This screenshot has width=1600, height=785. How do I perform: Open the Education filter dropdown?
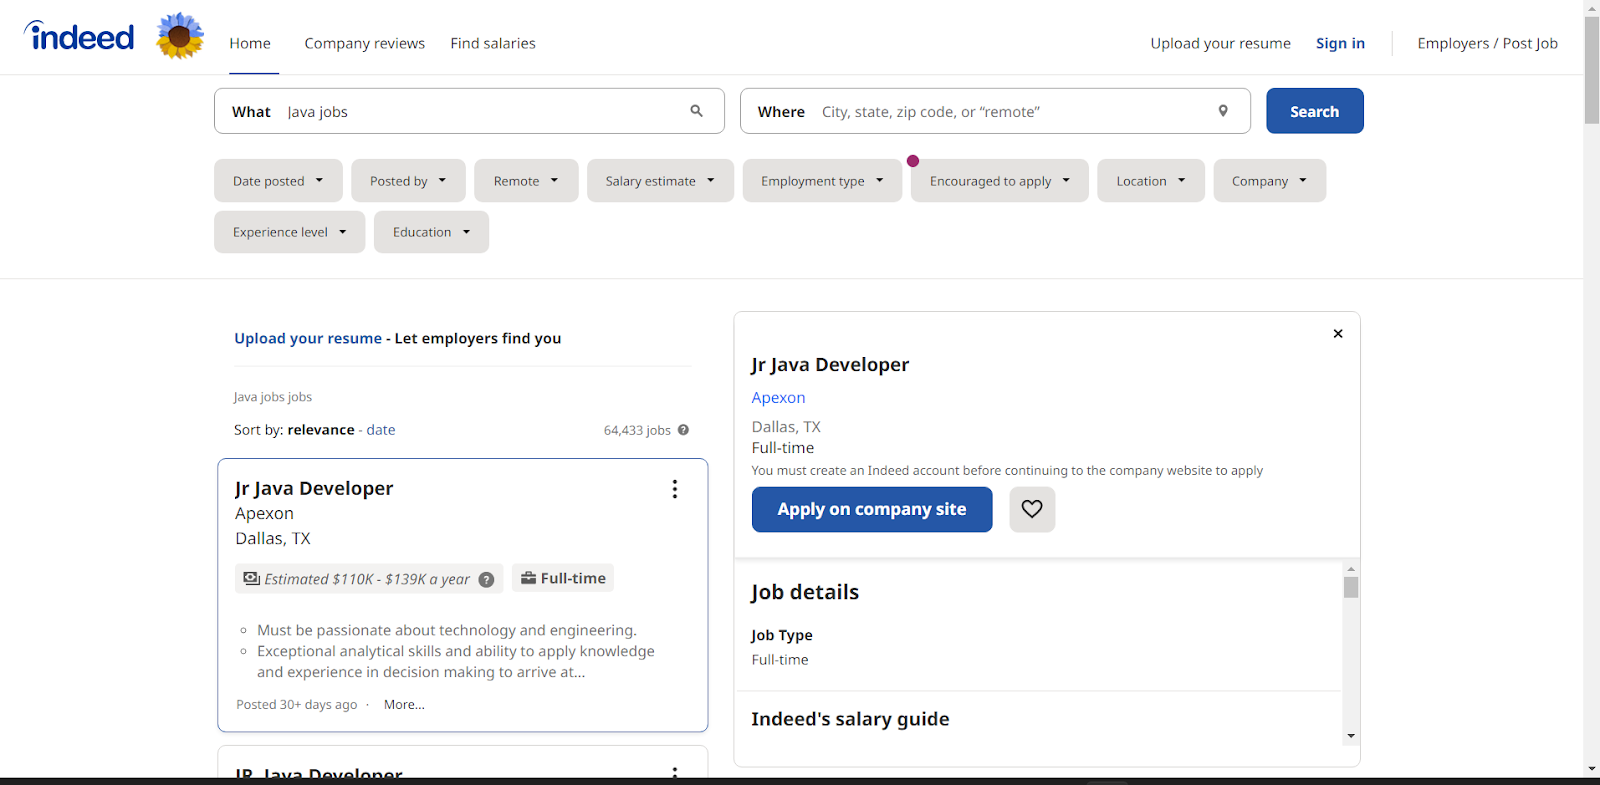431,232
